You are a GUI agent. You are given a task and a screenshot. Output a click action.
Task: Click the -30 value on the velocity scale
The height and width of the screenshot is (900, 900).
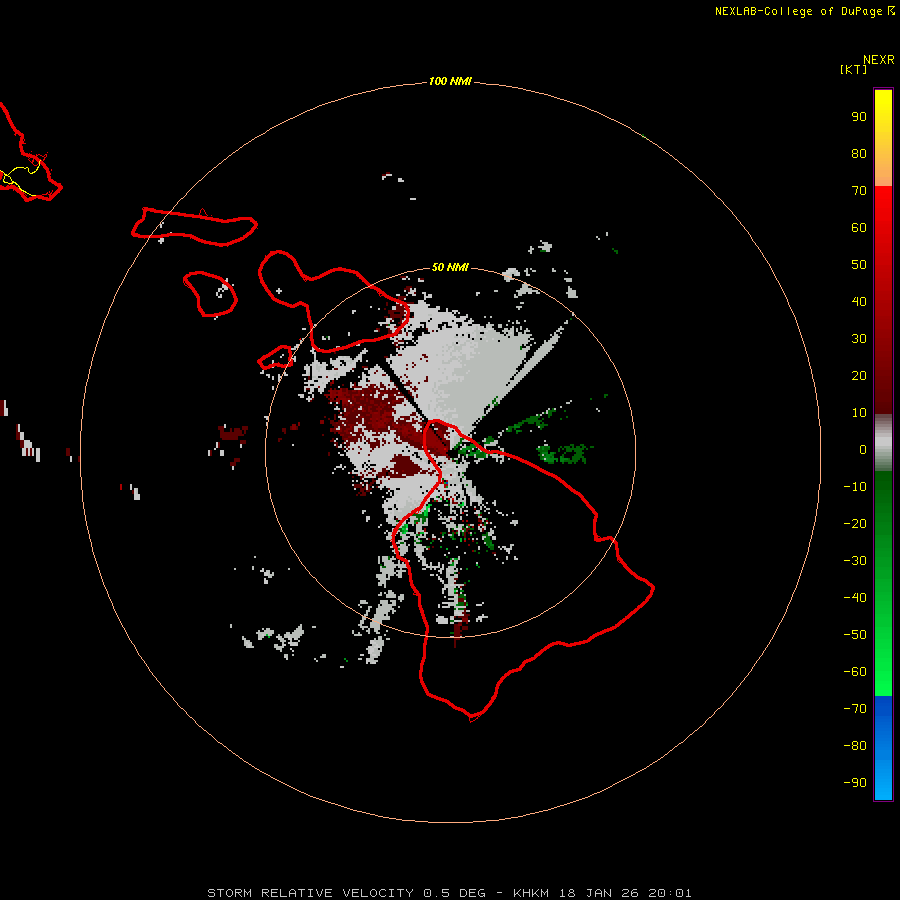click(x=855, y=561)
